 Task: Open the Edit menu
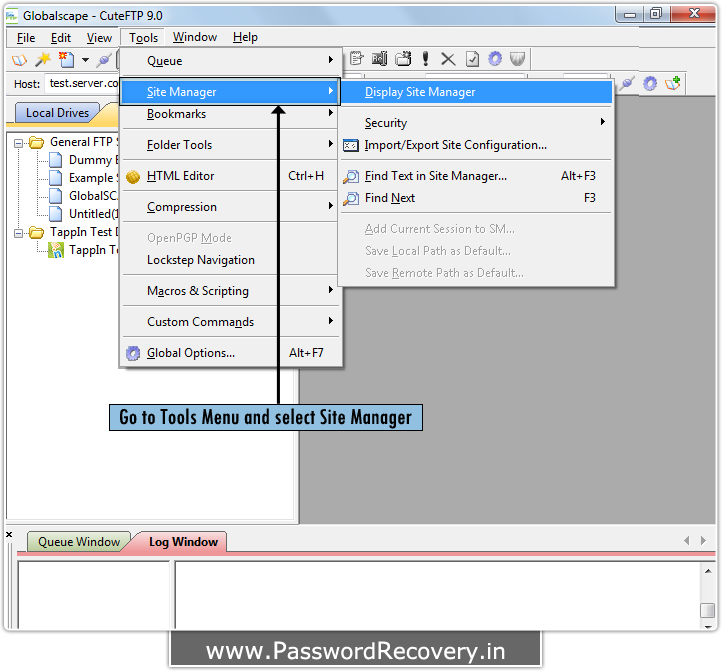61,38
